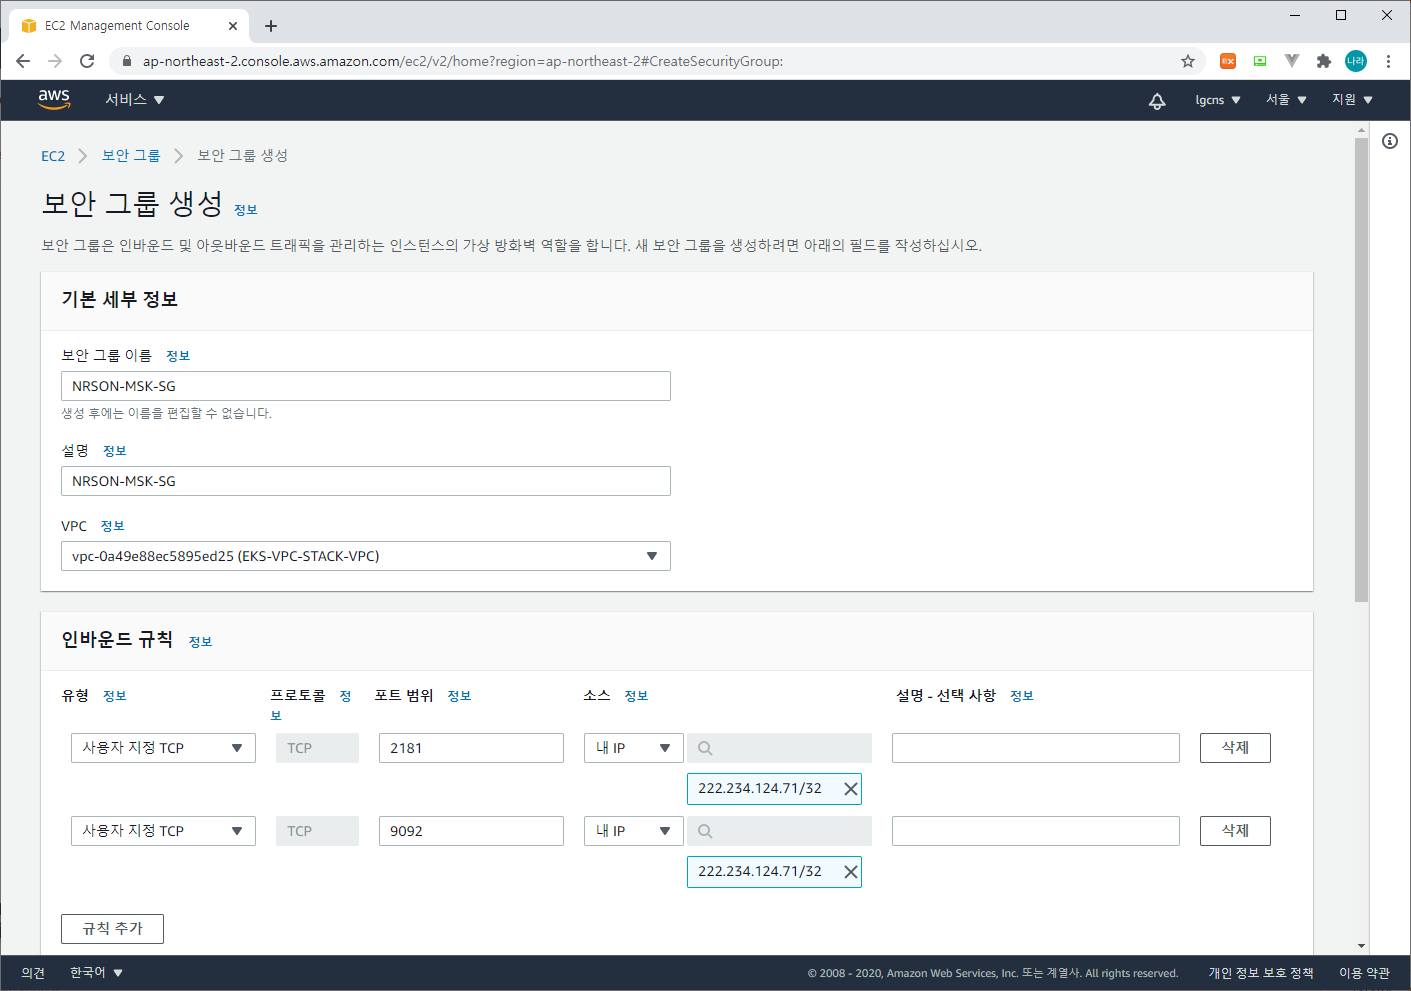Click the orange extension icon in toolbar
This screenshot has width=1411, height=991.
point(1228,61)
